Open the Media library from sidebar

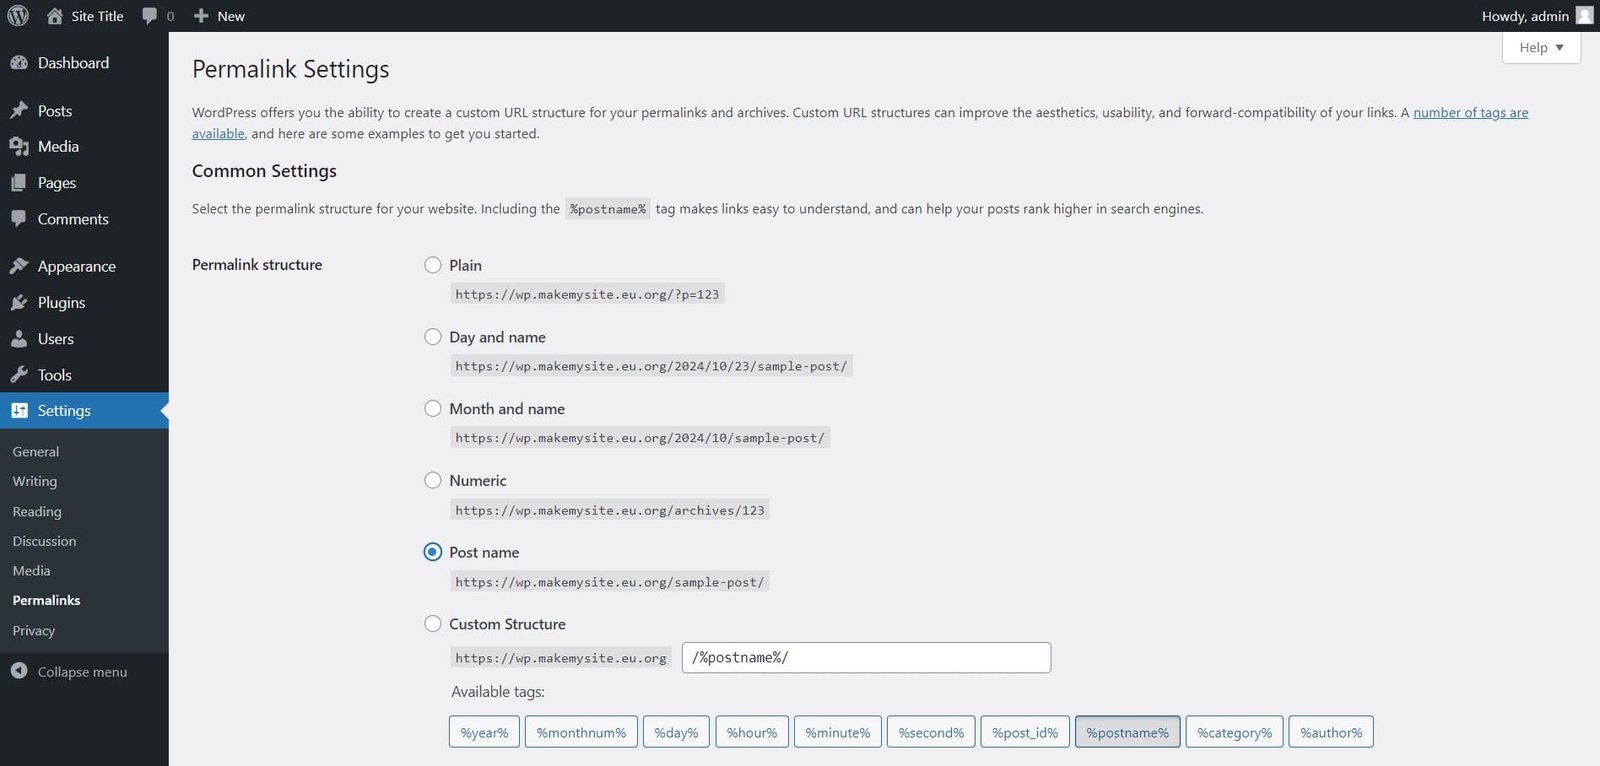(x=56, y=146)
